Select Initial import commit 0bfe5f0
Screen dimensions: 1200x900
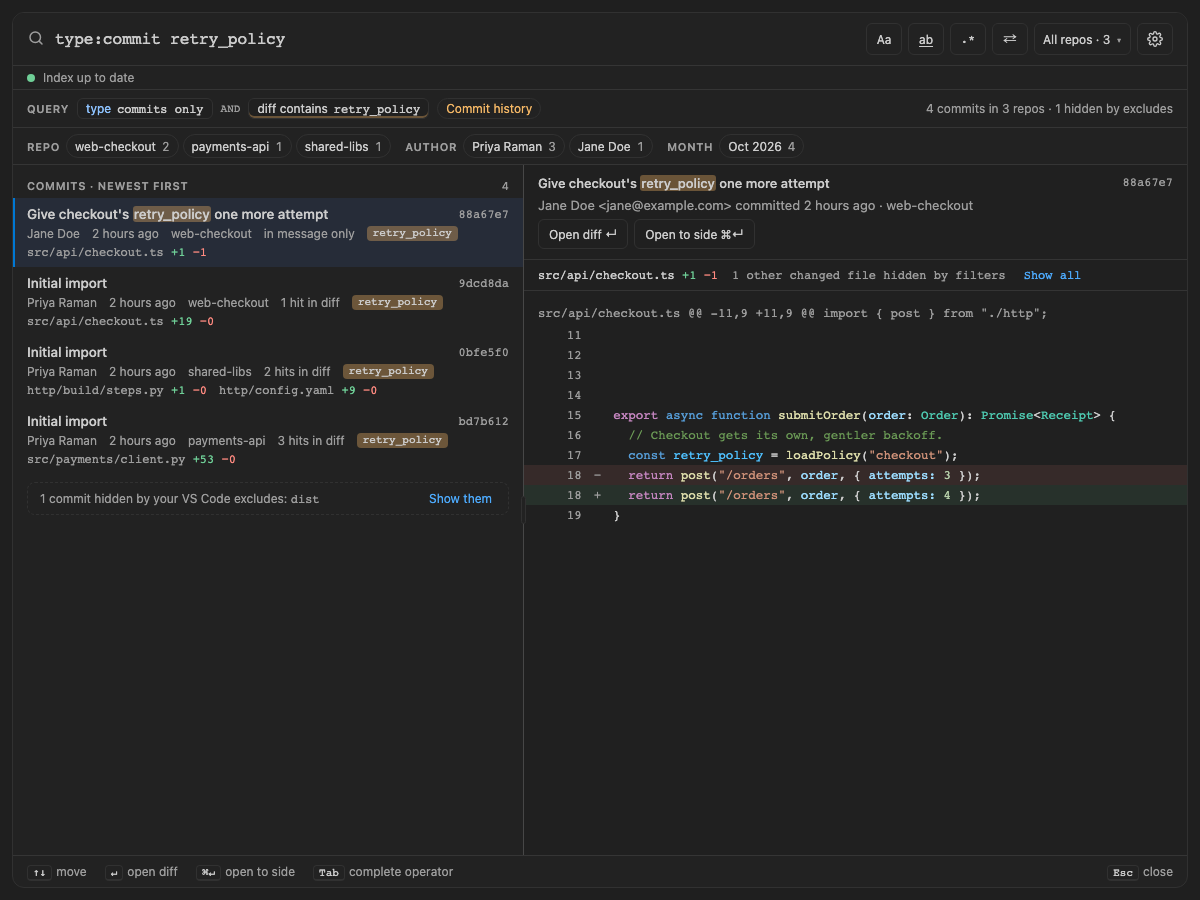pos(268,370)
